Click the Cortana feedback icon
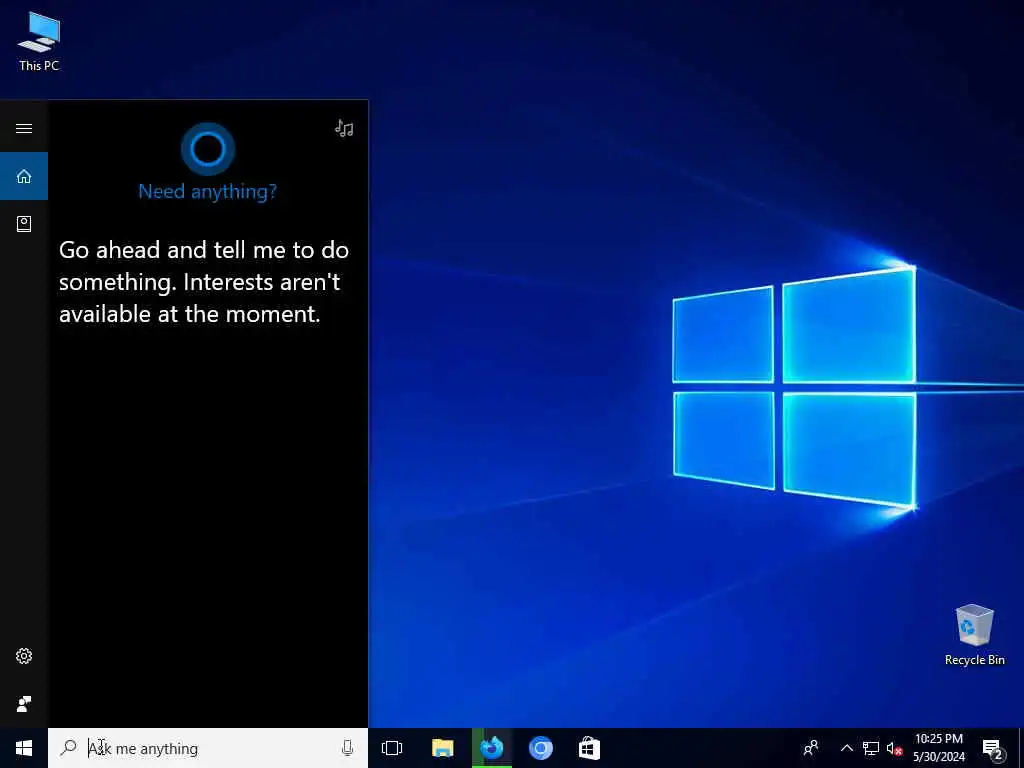1024x768 pixels. click(x=24, y=703)
